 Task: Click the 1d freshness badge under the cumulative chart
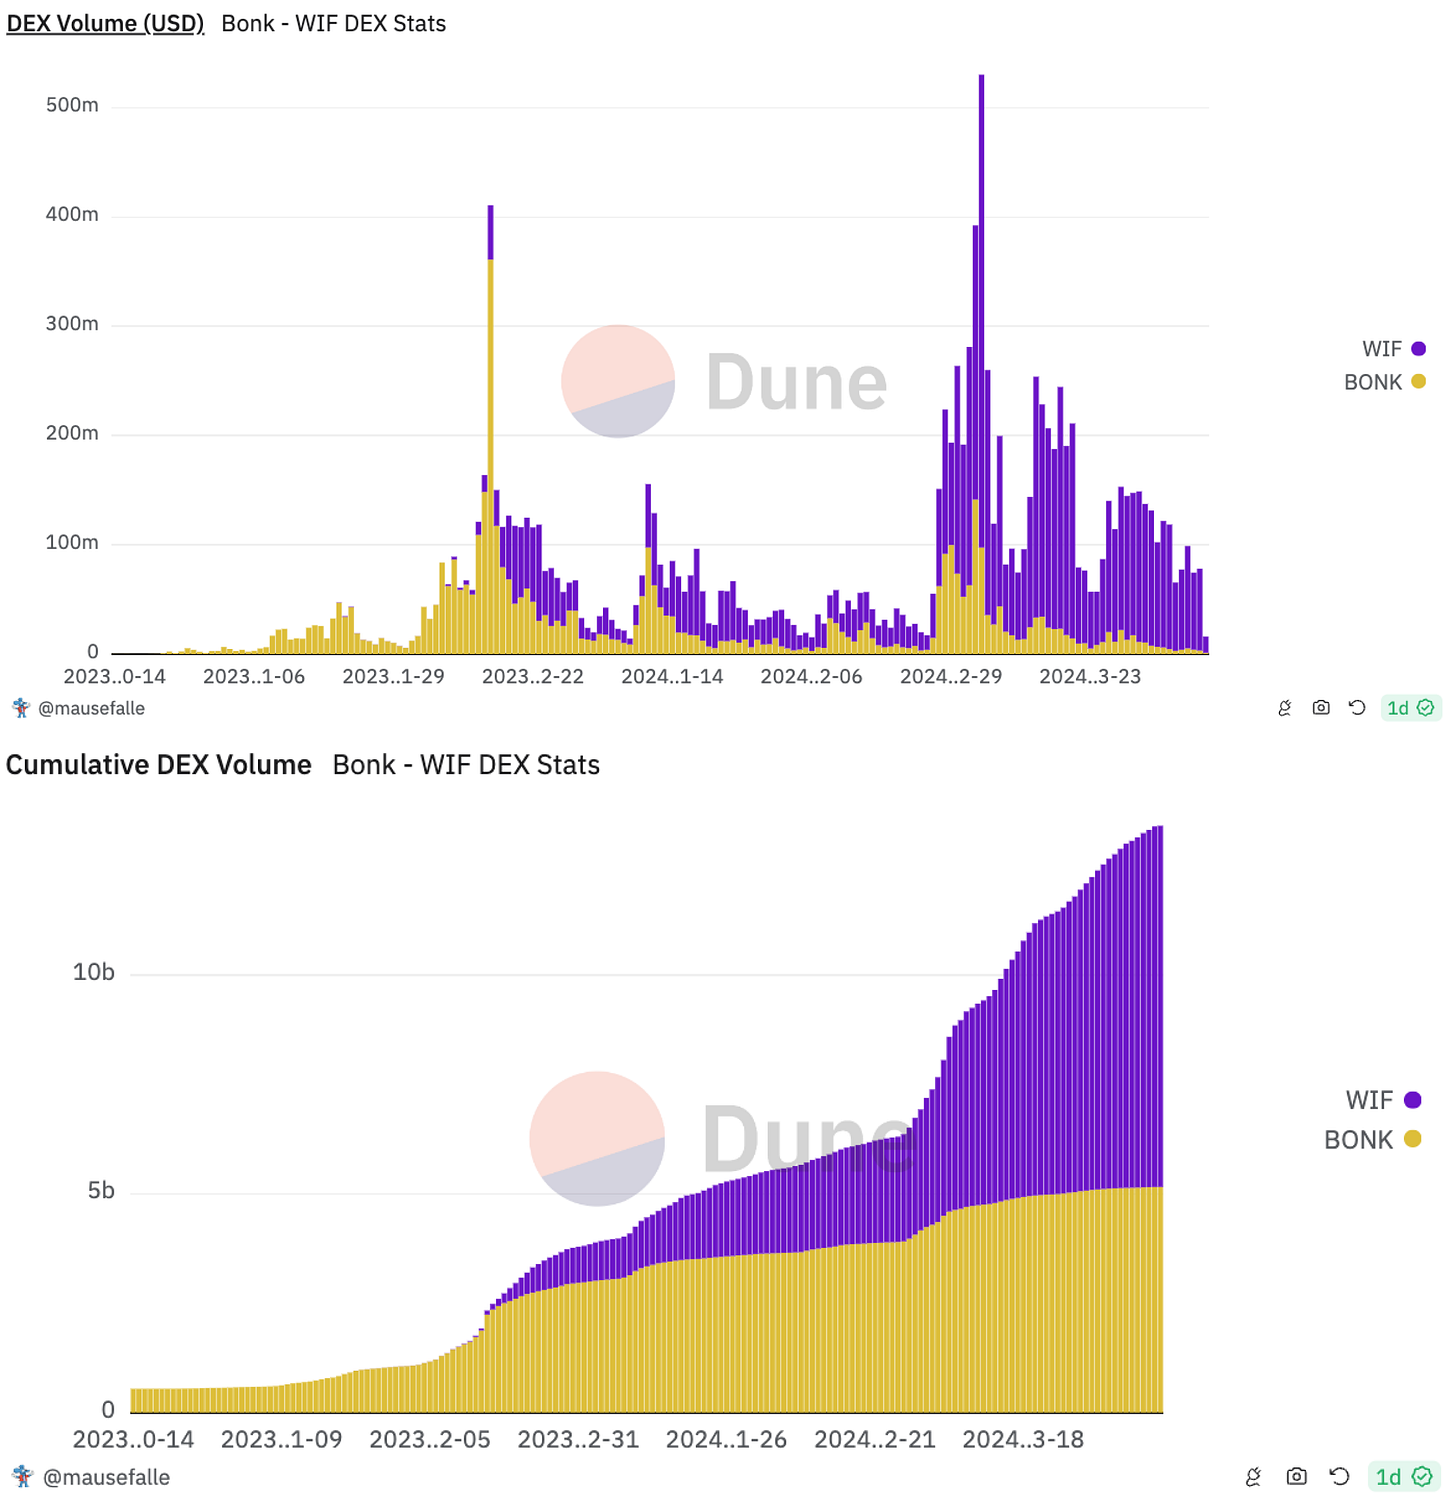click(x=1402, y=1477)
